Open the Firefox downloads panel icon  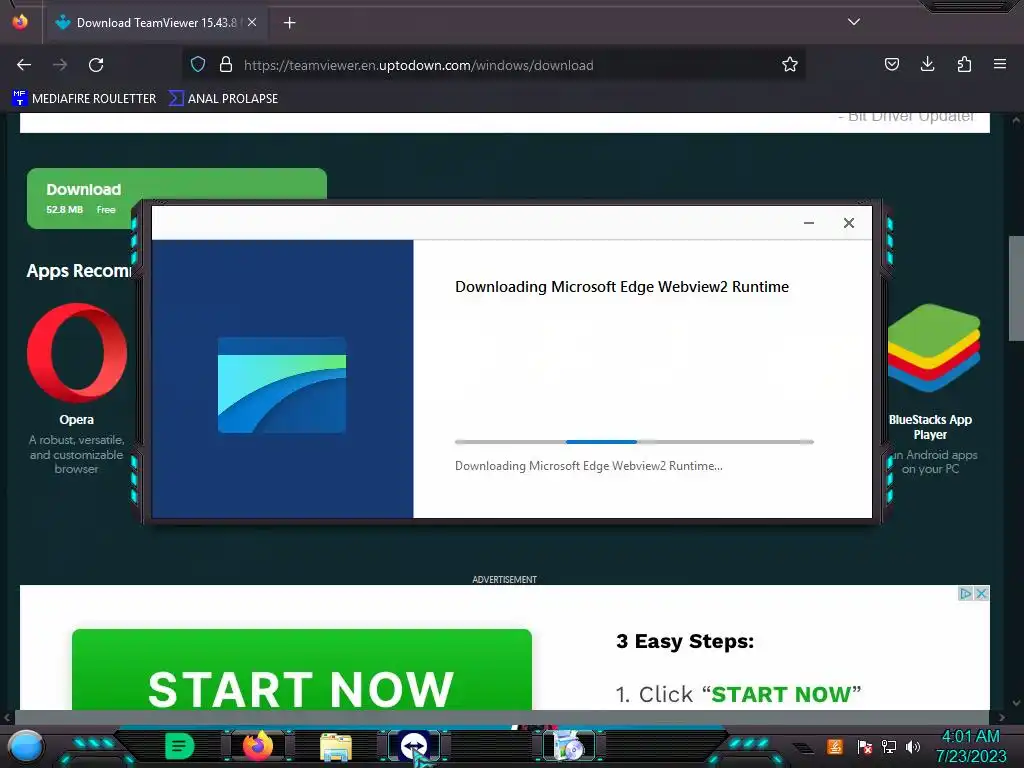pyautogui.click(x=927, y=65)
